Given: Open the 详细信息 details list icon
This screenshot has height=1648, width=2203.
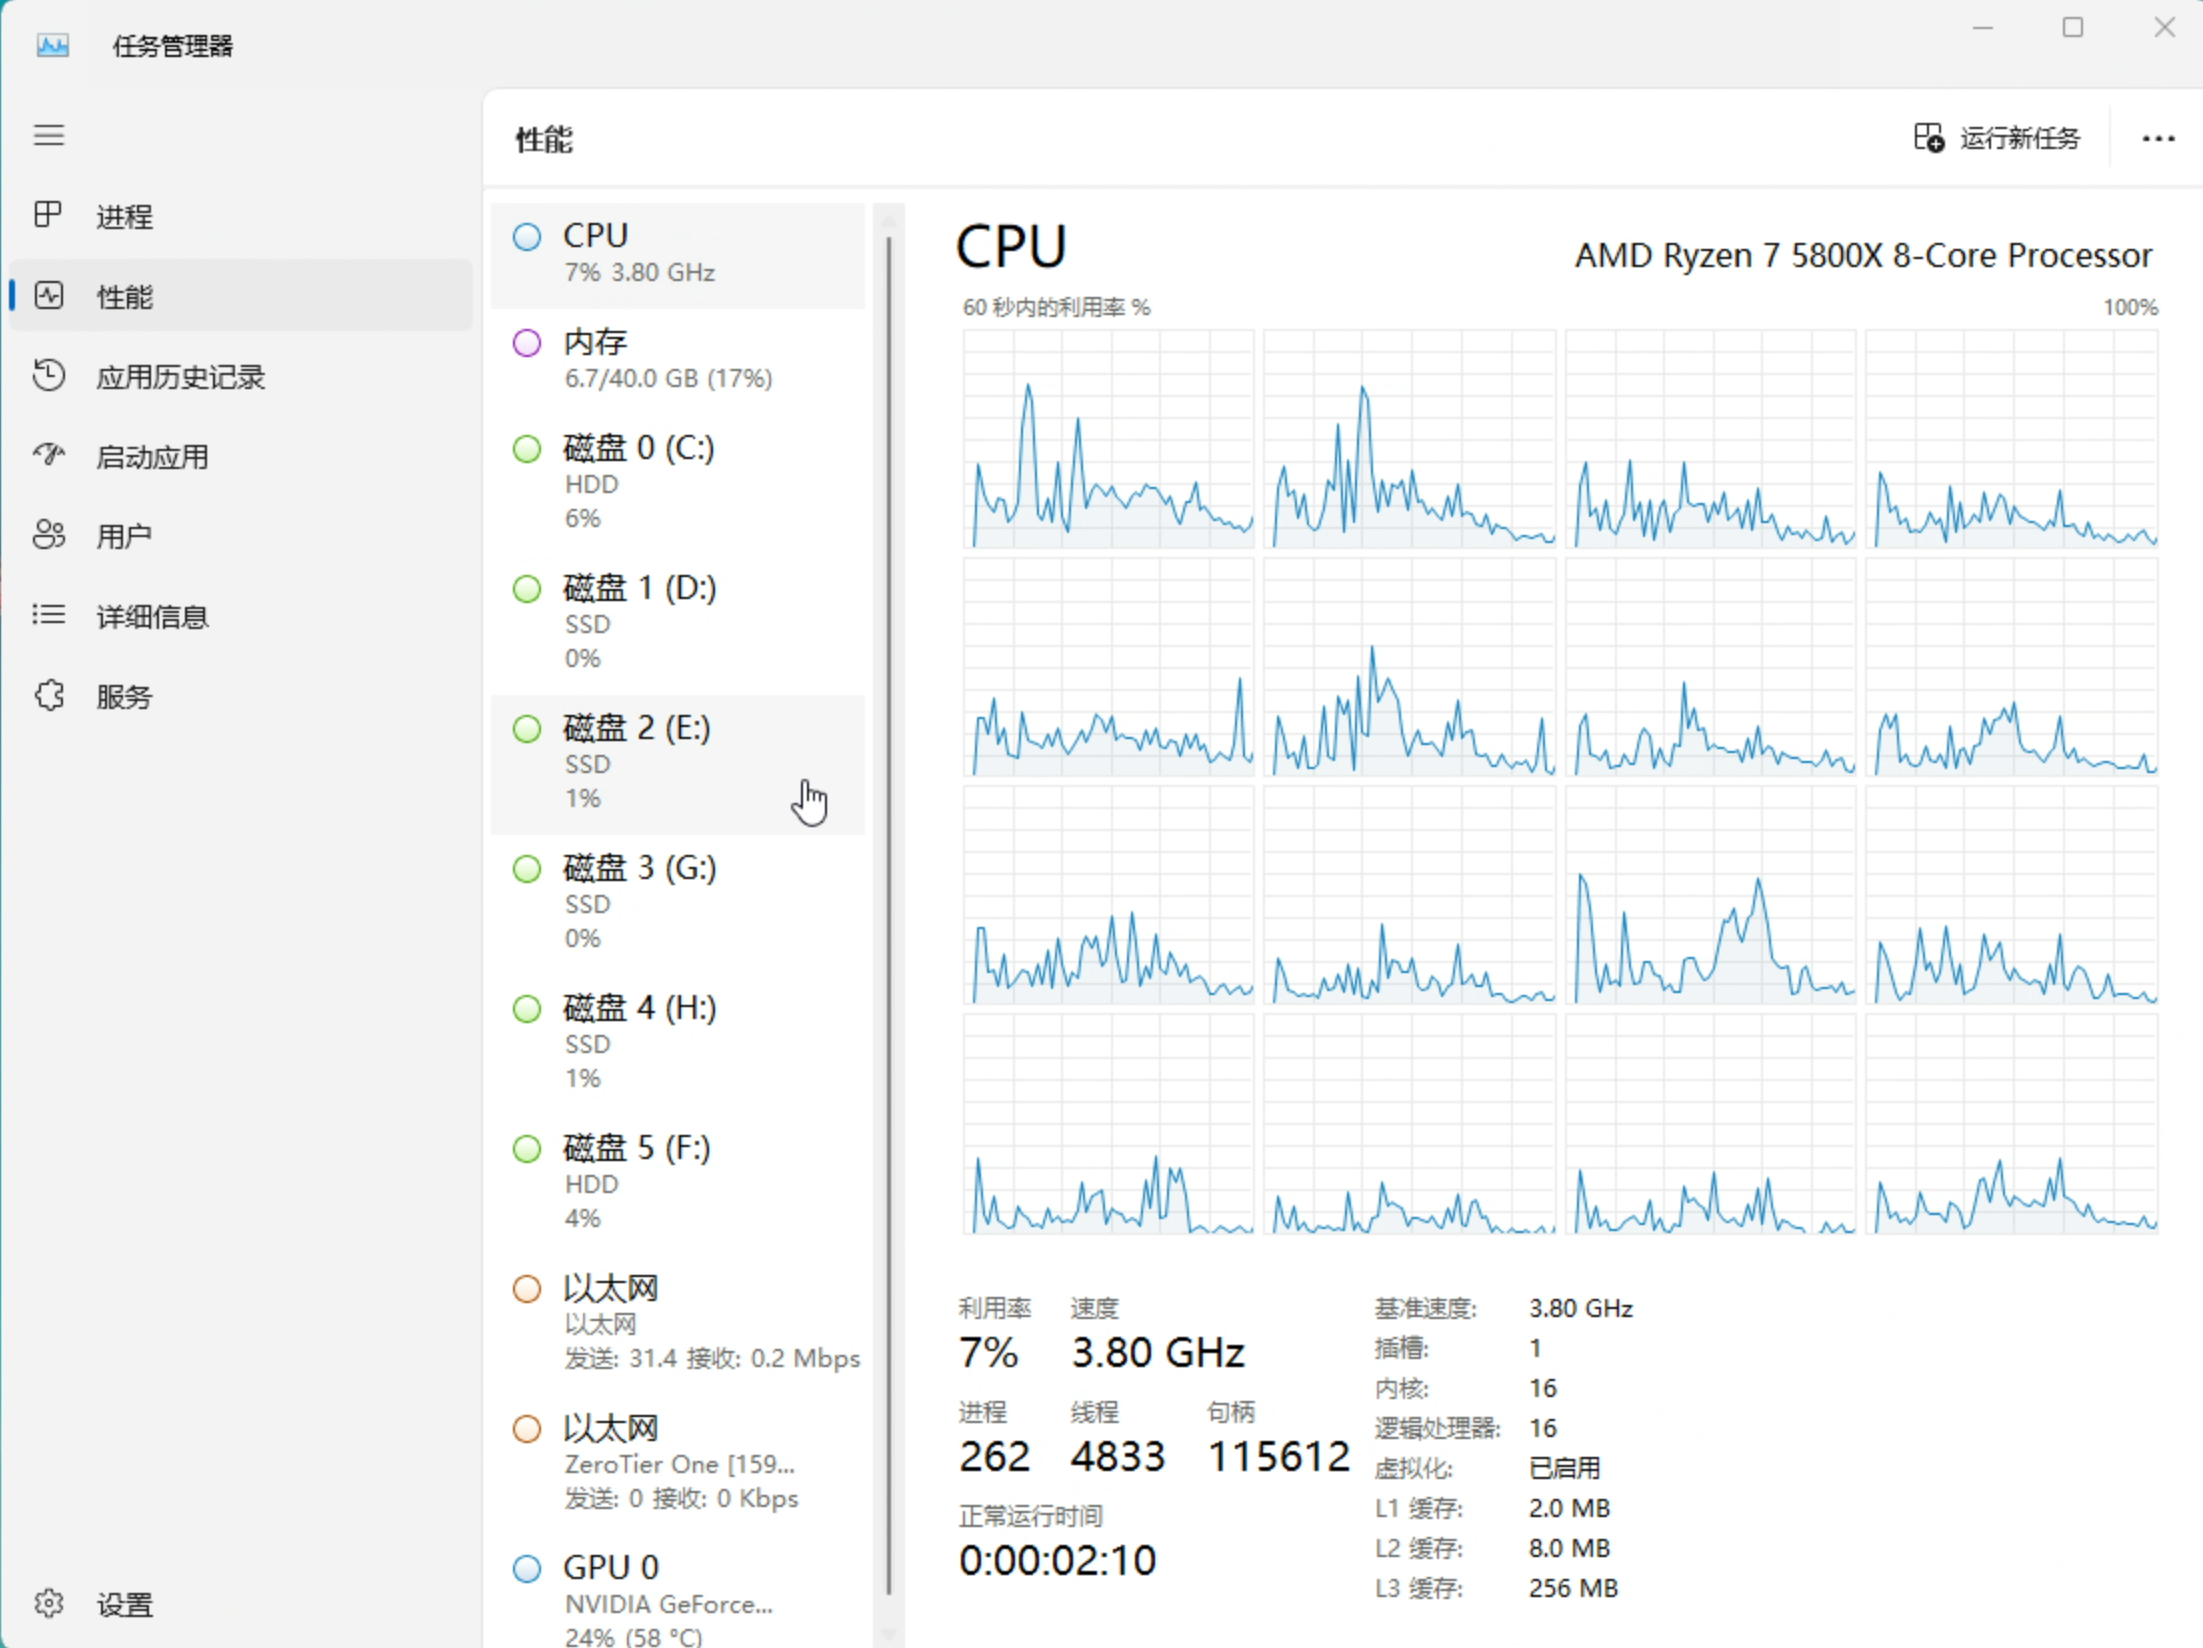Looking at the screenshot, I should (x=48, y=616).
